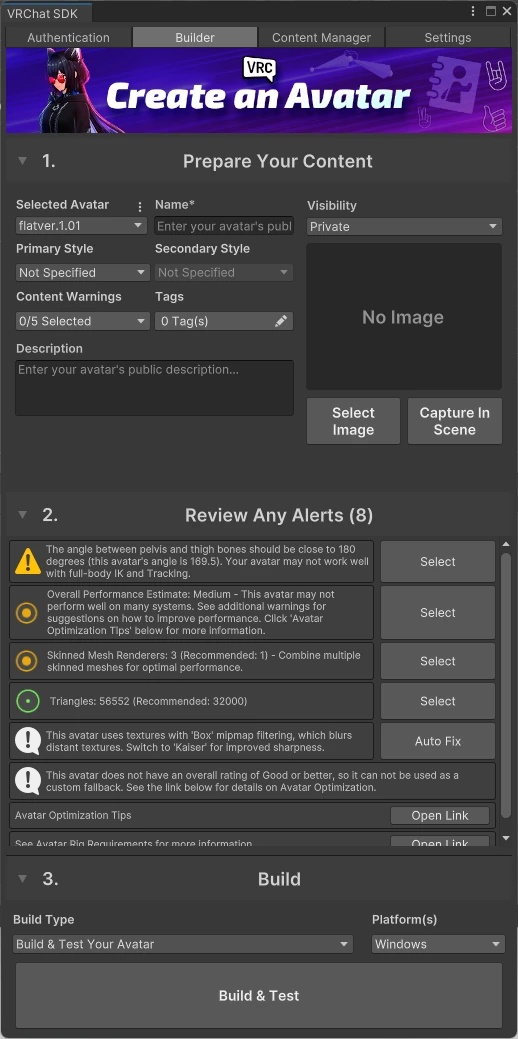The width and height of the screenshot is (518, 1039).
Task: Click the Box mipmap filtering info icon
Action: (x=28, y=741)
